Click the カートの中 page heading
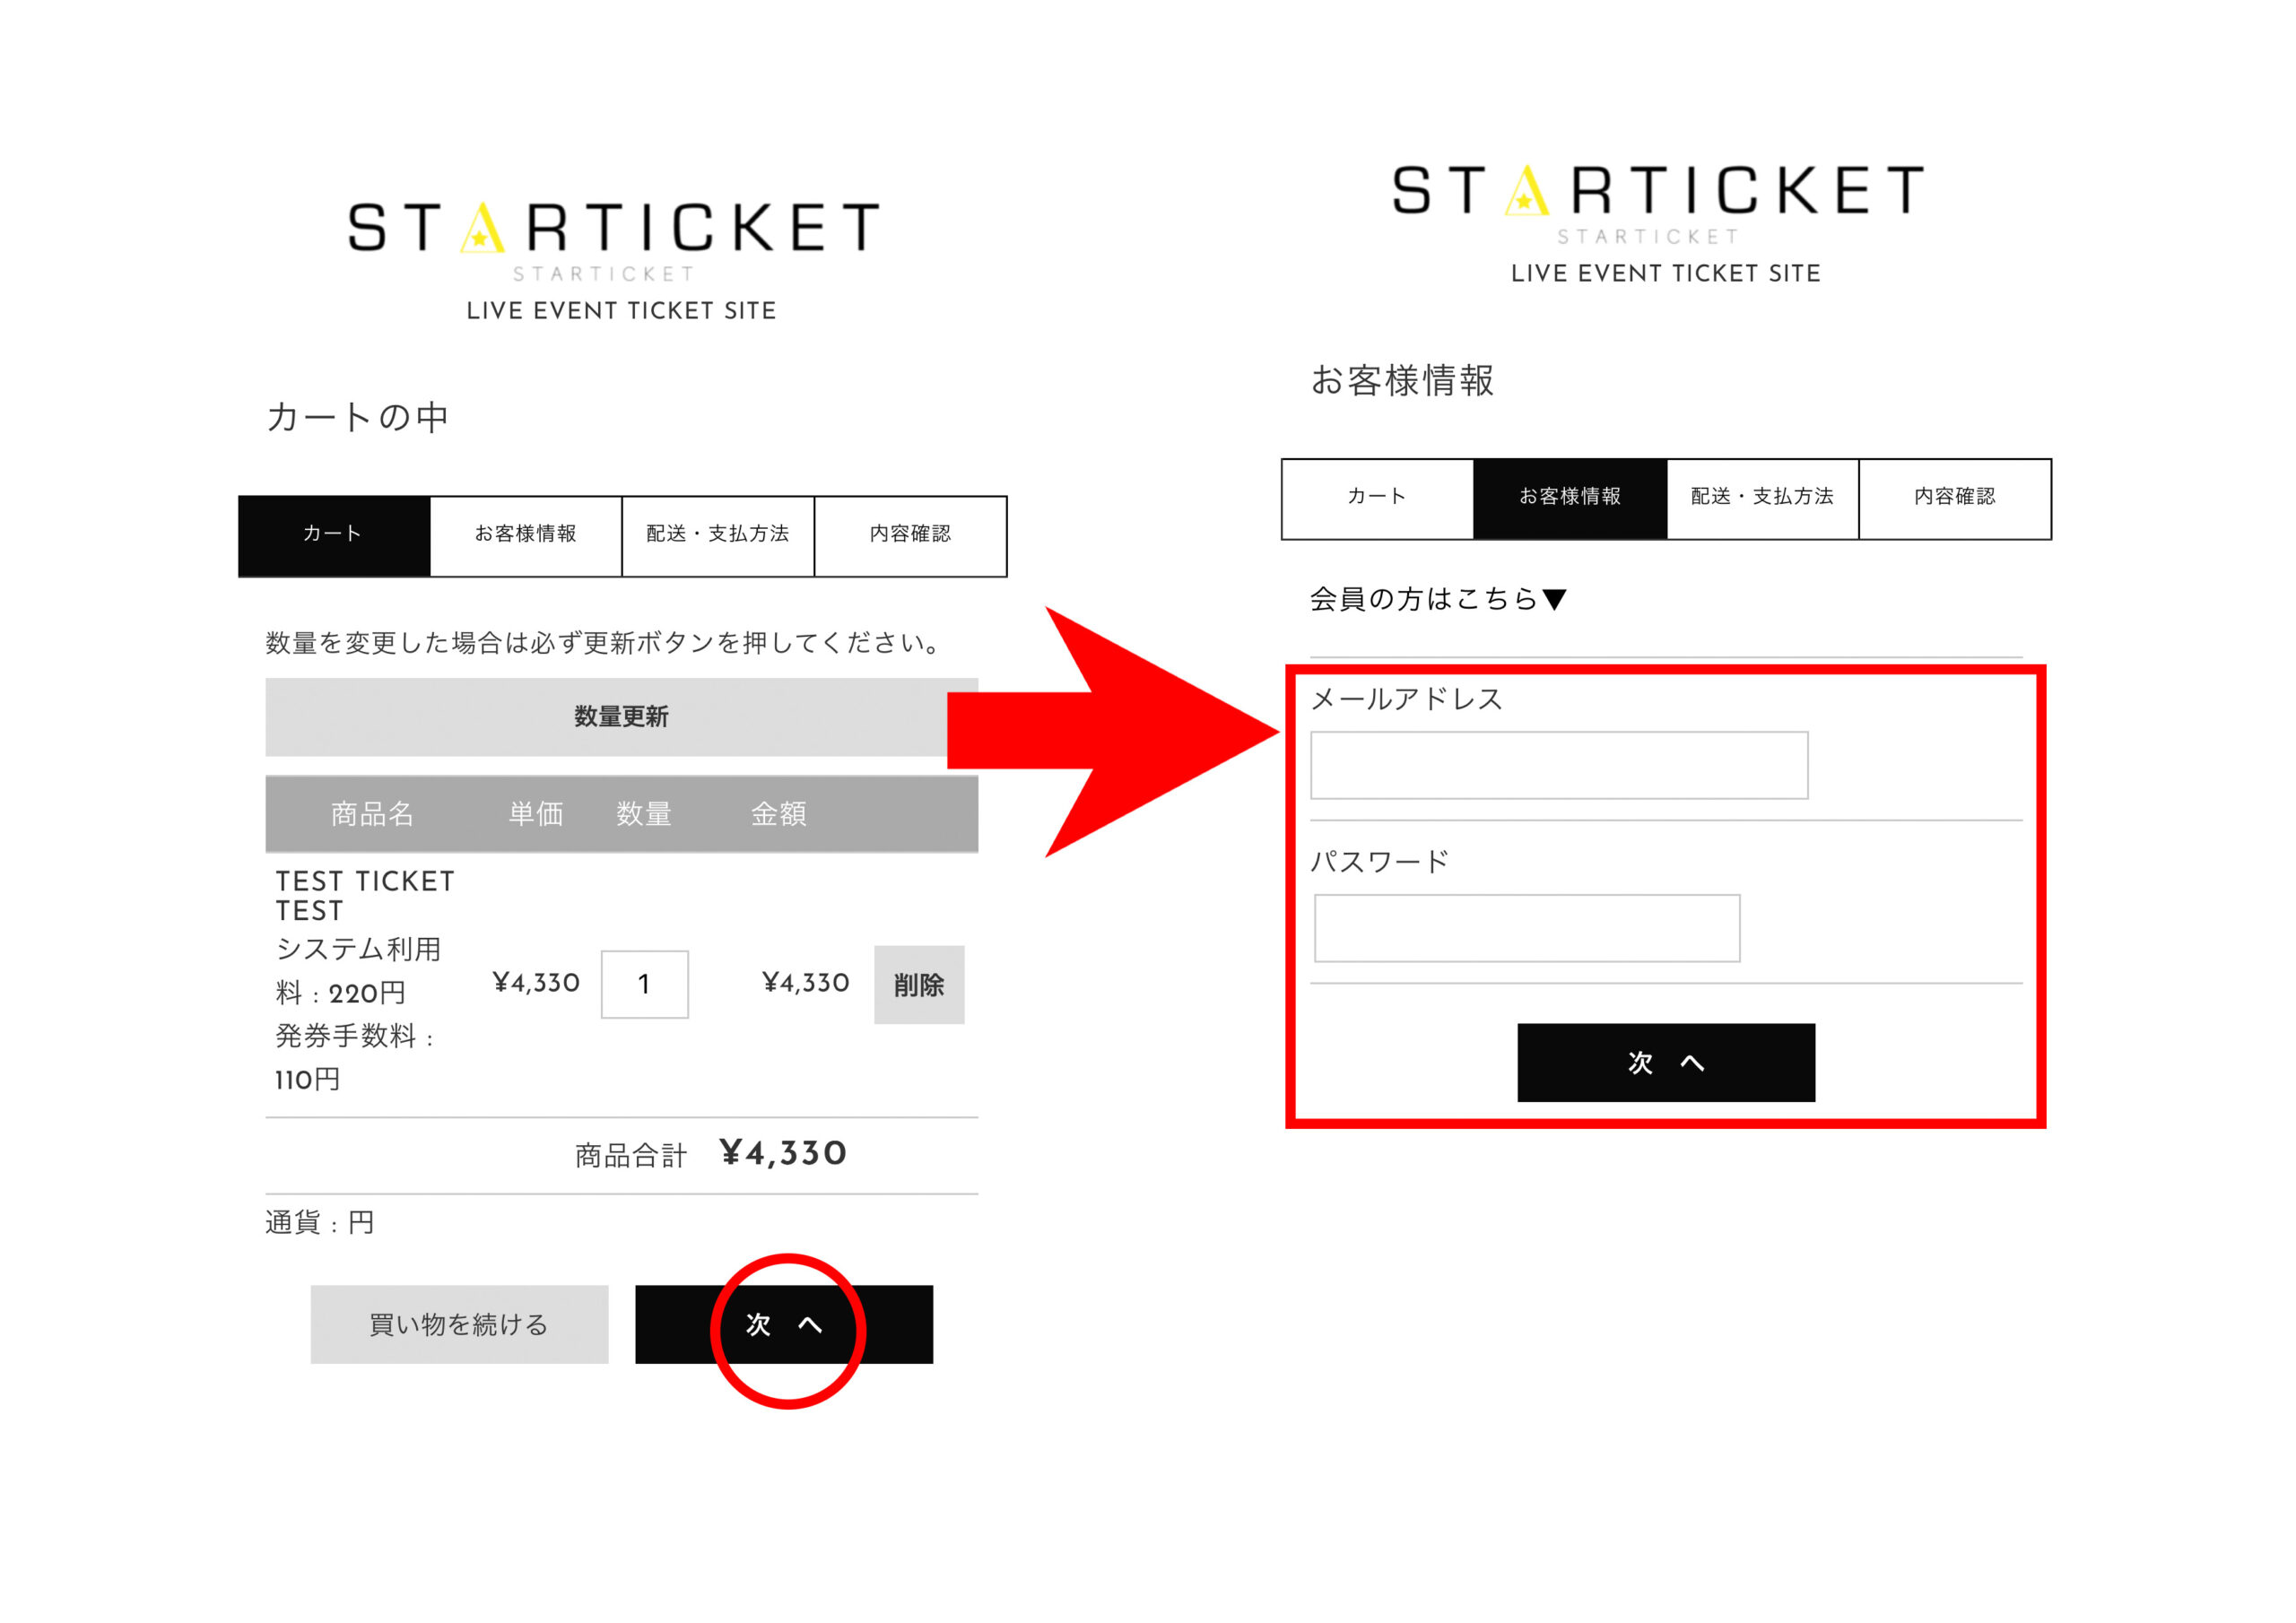 pos(358,417)
